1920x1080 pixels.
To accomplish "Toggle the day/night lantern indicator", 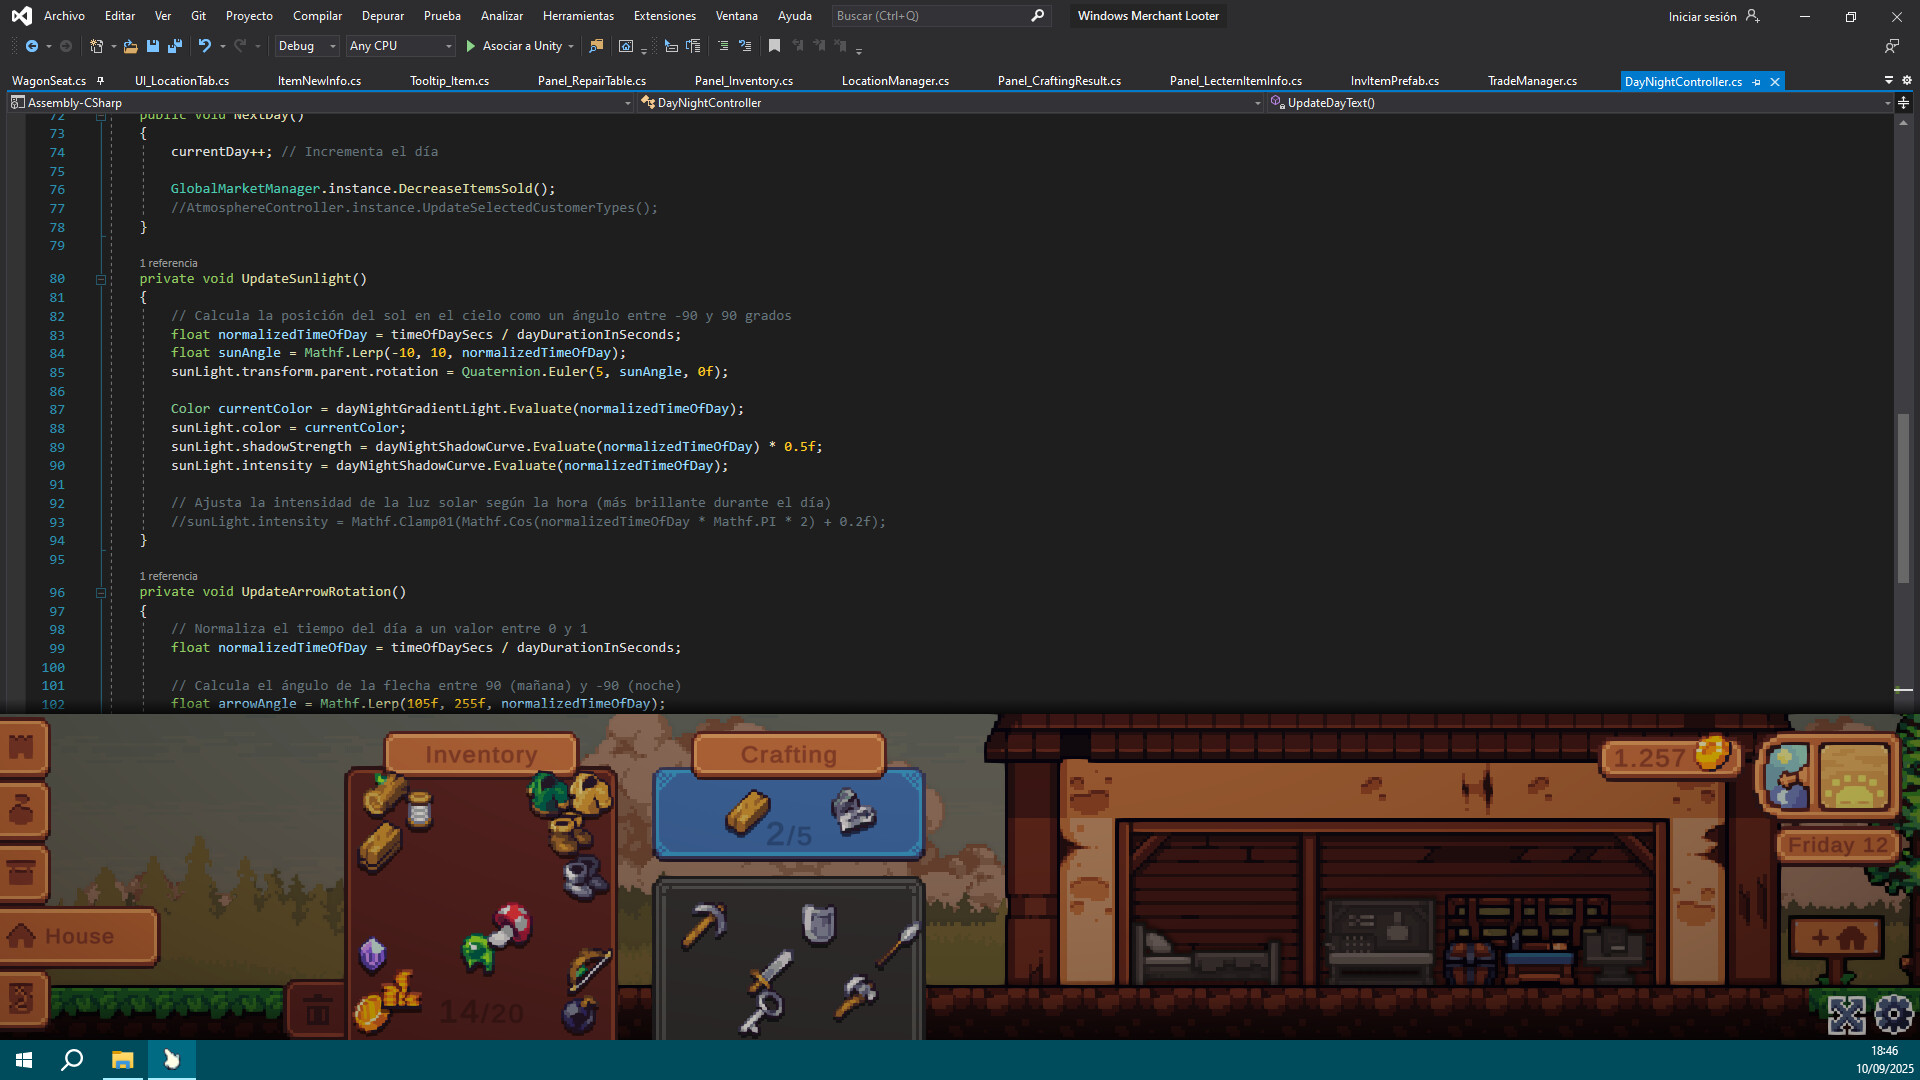I will coord(1786,776).
